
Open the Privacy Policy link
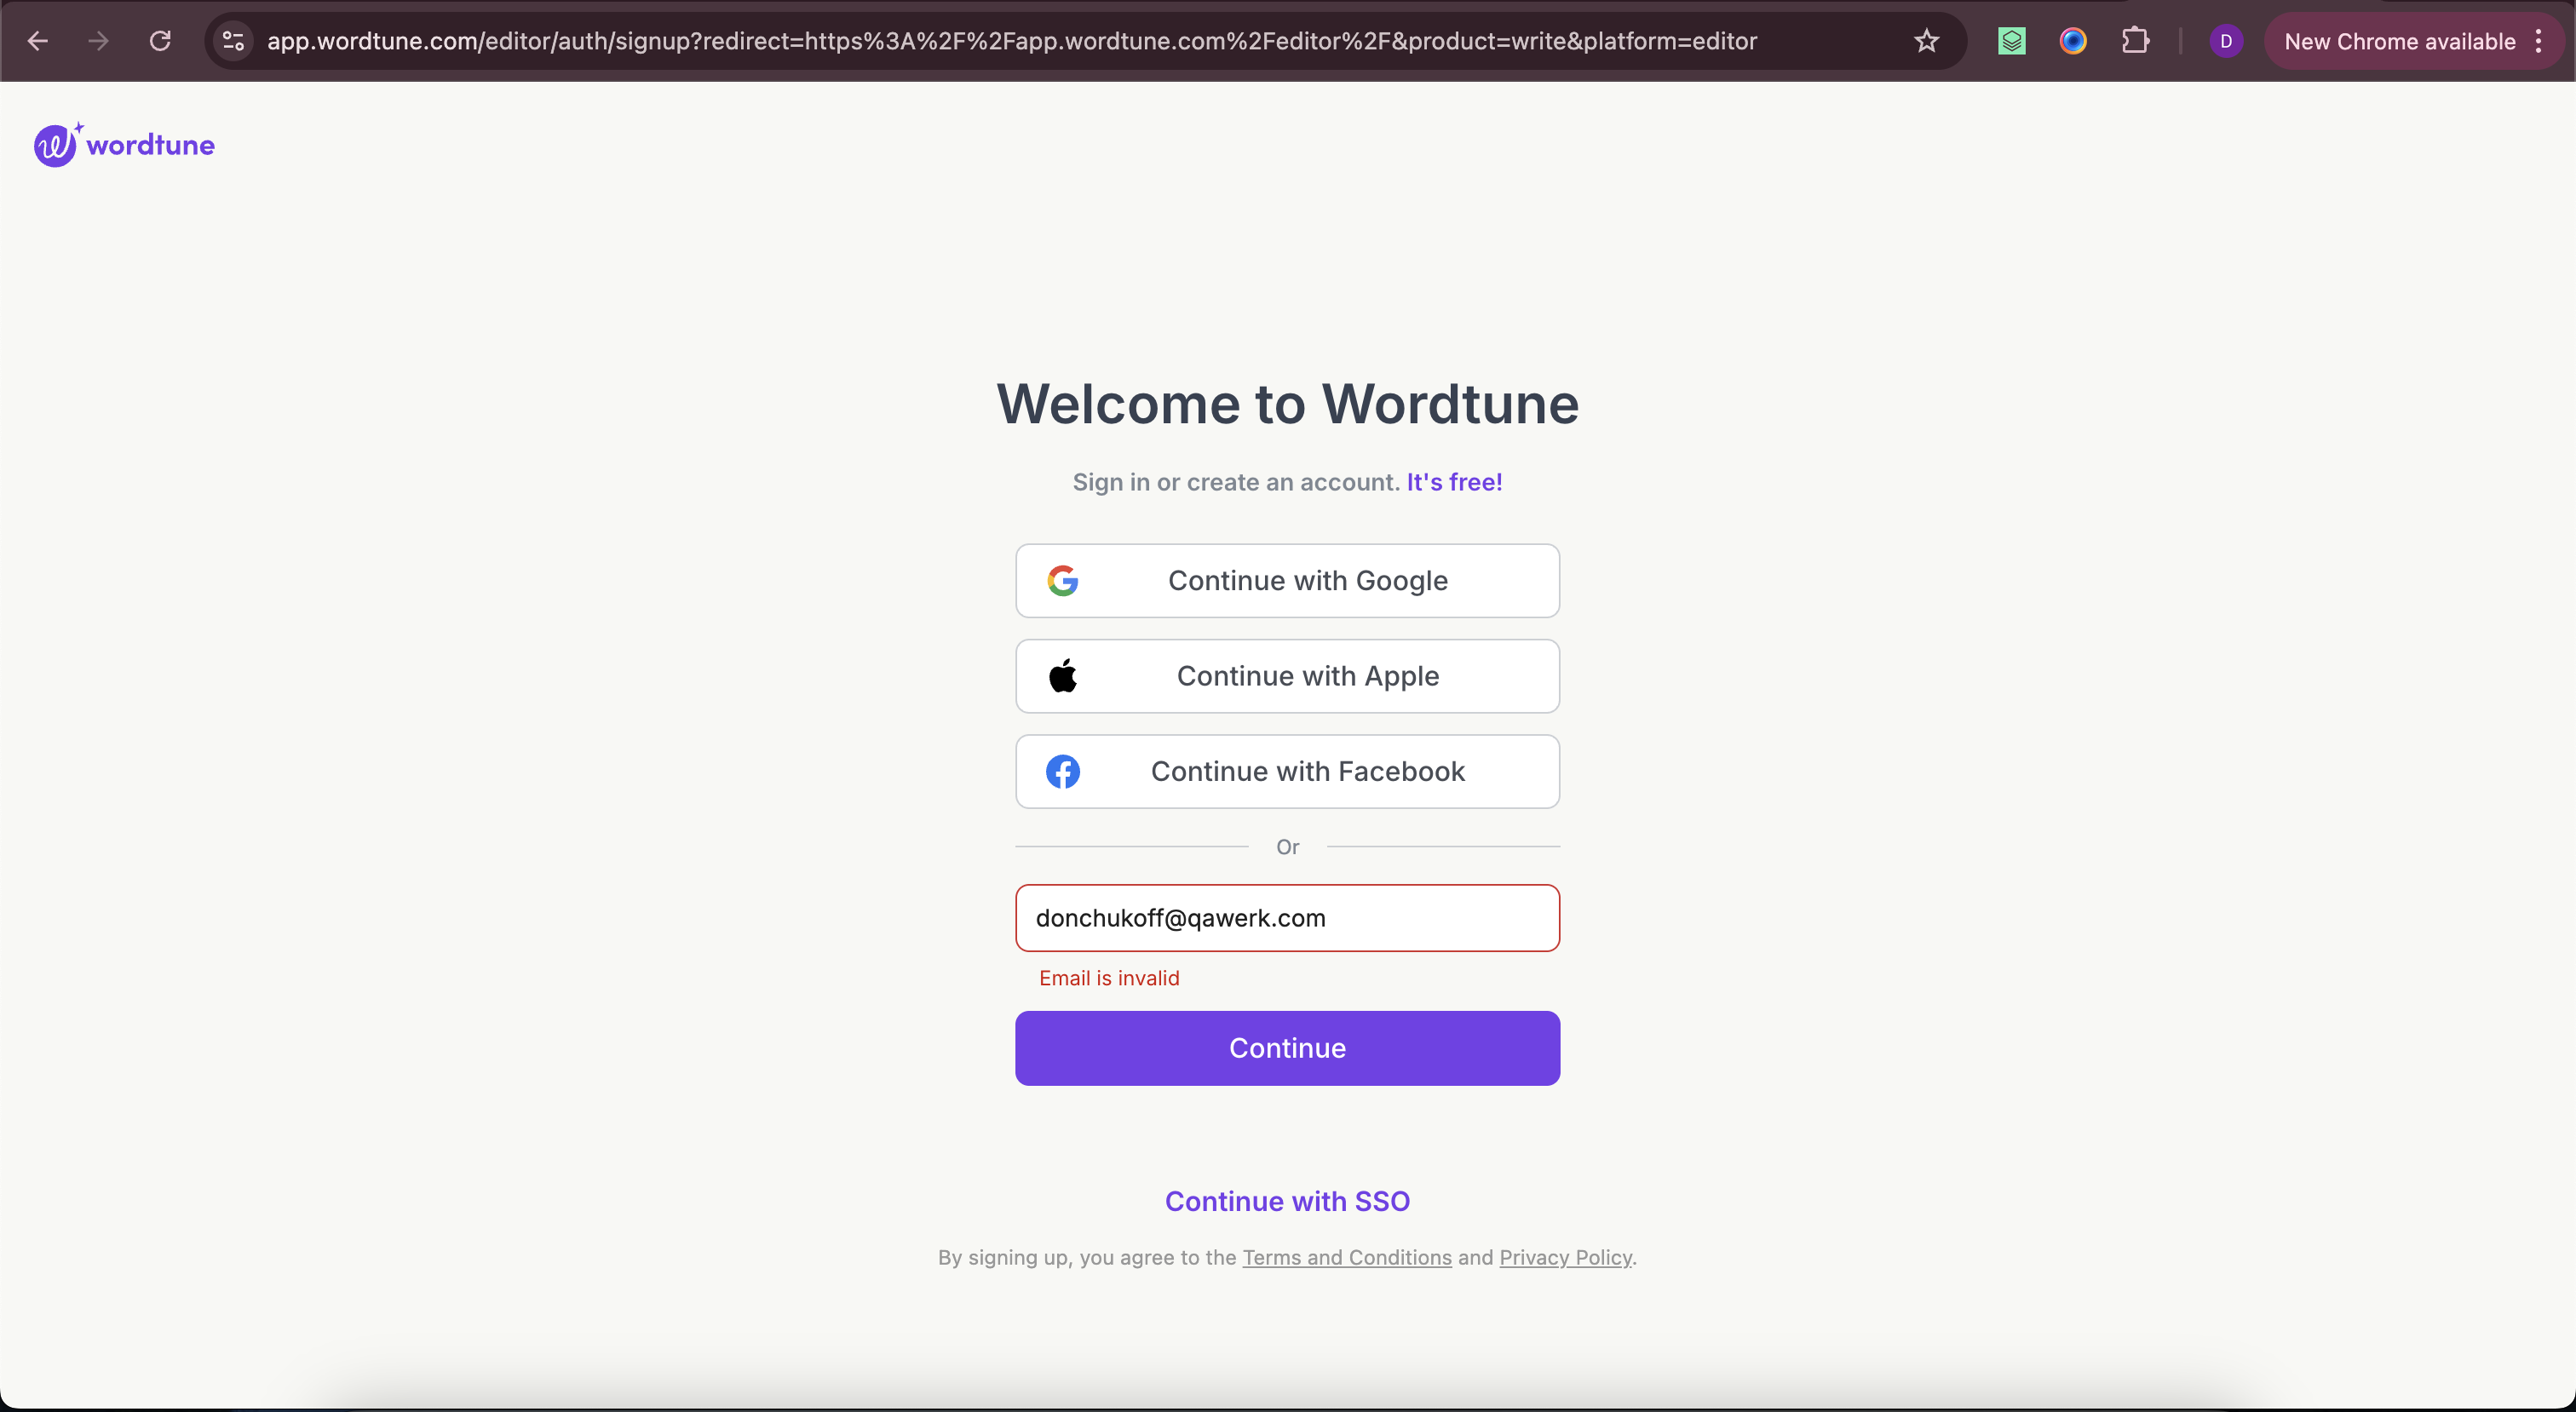tap(1565, 1257)
